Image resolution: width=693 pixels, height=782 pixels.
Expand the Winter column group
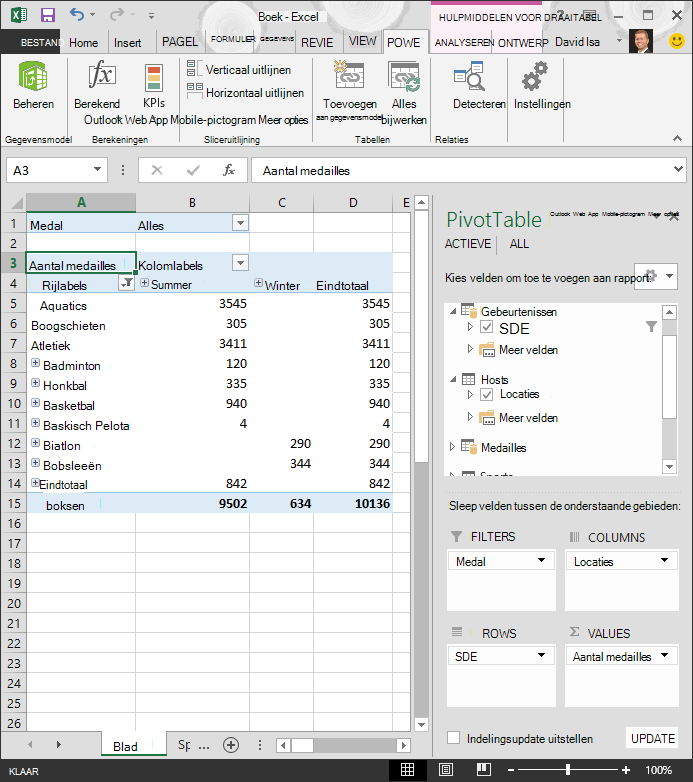(x=258, y=283)
